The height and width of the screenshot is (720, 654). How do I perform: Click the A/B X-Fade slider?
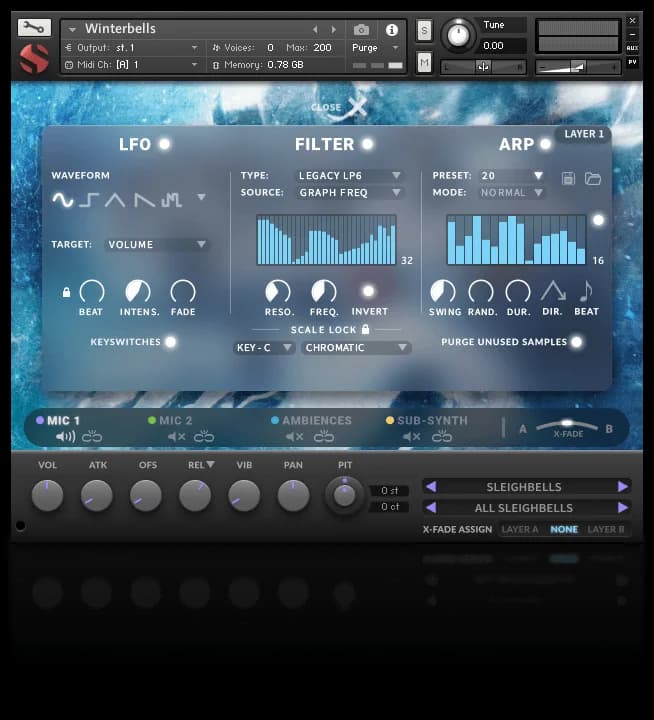567,426
